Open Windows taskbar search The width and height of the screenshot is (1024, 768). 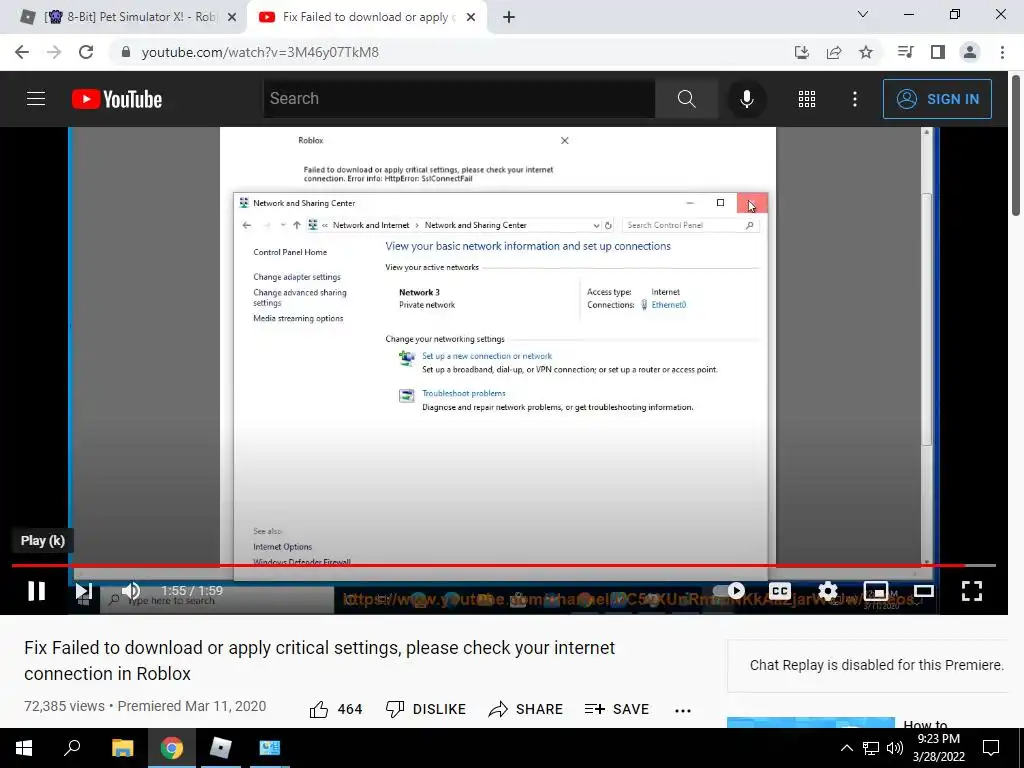(x=72, y=748)
